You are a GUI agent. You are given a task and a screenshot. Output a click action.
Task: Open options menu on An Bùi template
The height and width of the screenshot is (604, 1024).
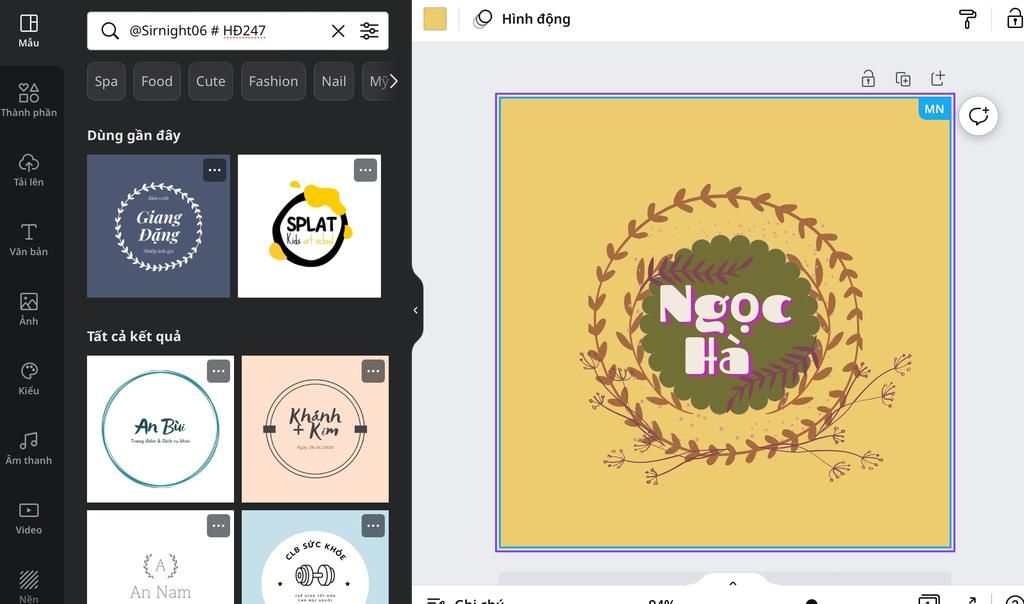pos(218,371)
